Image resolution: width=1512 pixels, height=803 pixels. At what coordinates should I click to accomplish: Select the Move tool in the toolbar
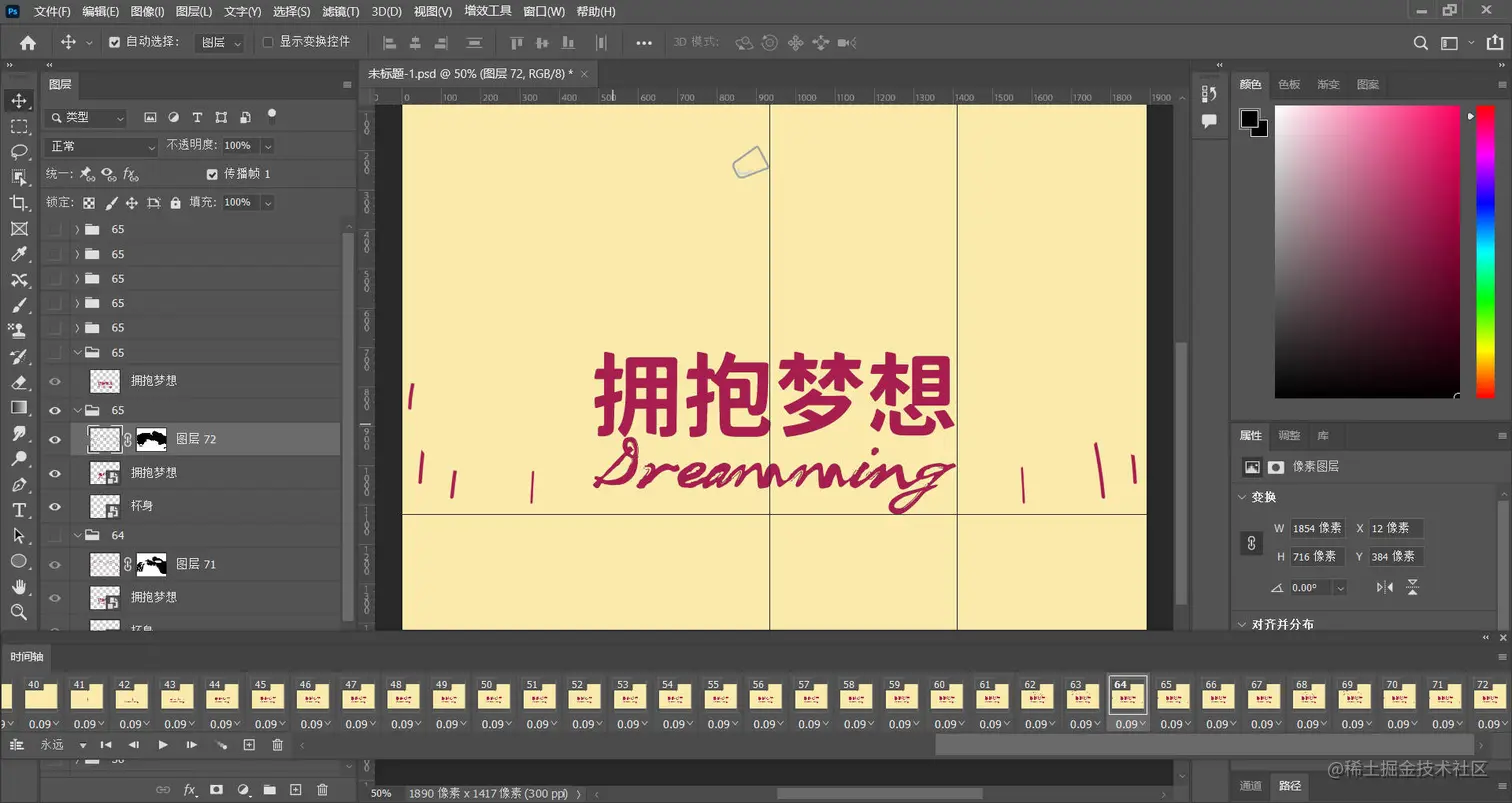[x=19, y=101]
